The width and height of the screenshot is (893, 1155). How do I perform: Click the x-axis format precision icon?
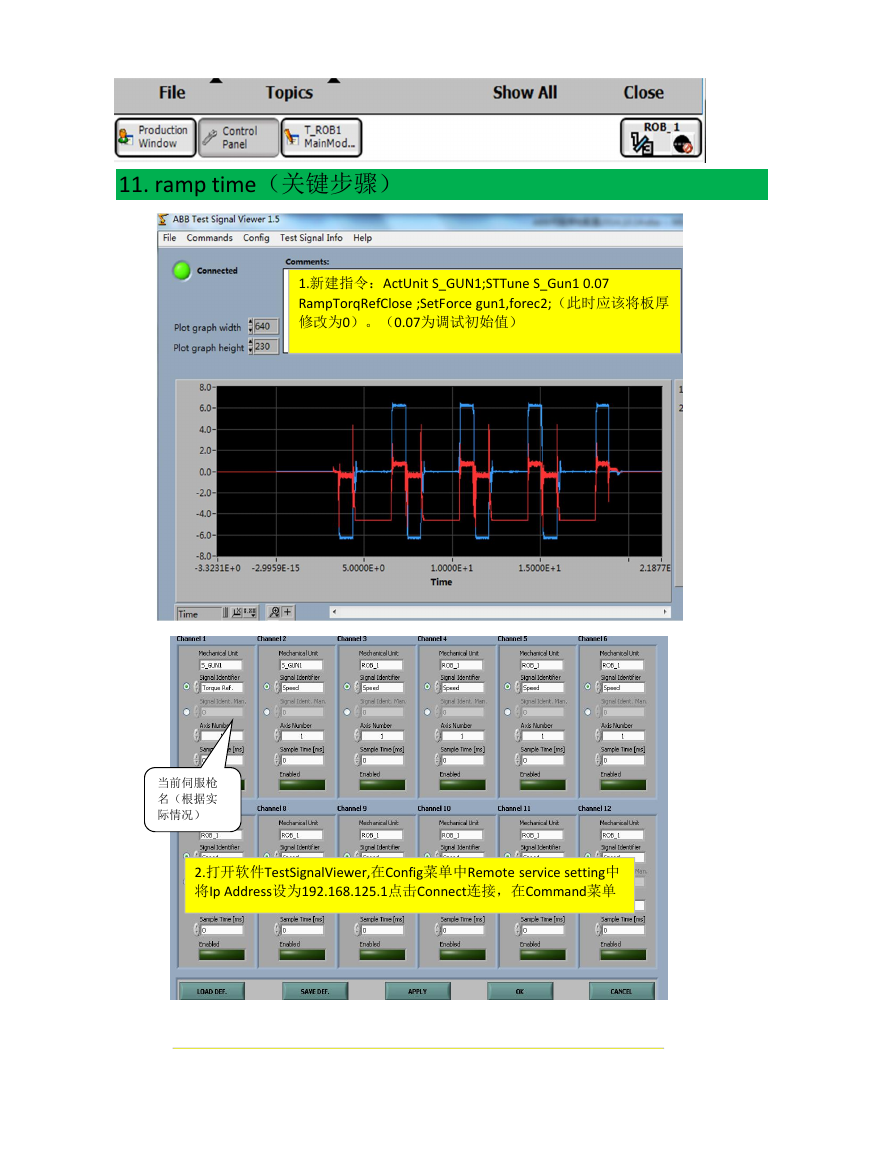251,612
